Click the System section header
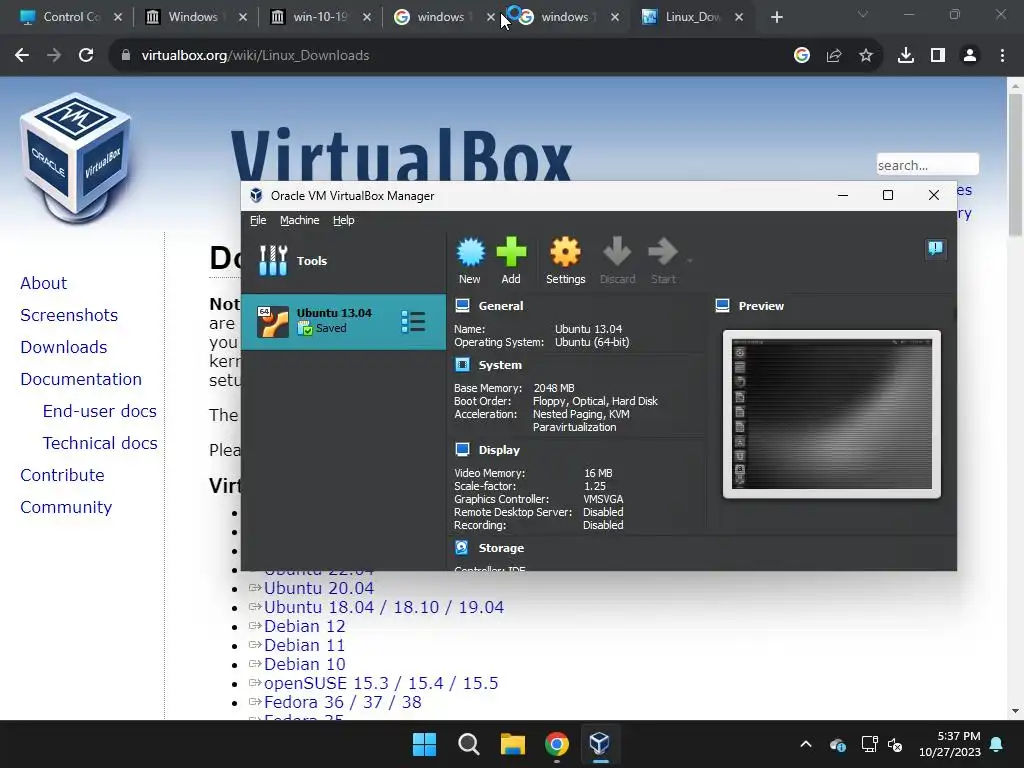 point(500,365)
